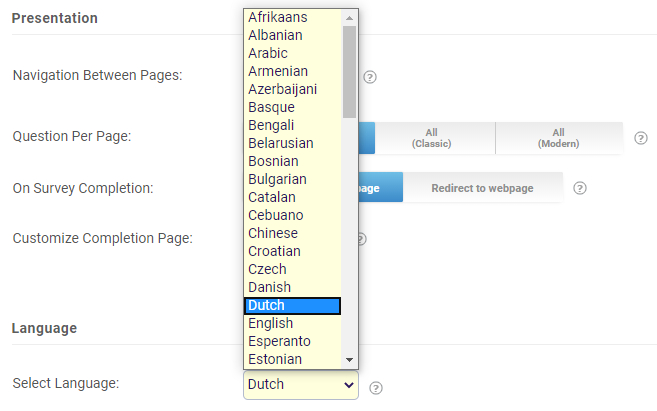Screen dimensions: 657x411
Task: Collapse the Select Language dropdown showing Dutch
Action: point(300,384)
